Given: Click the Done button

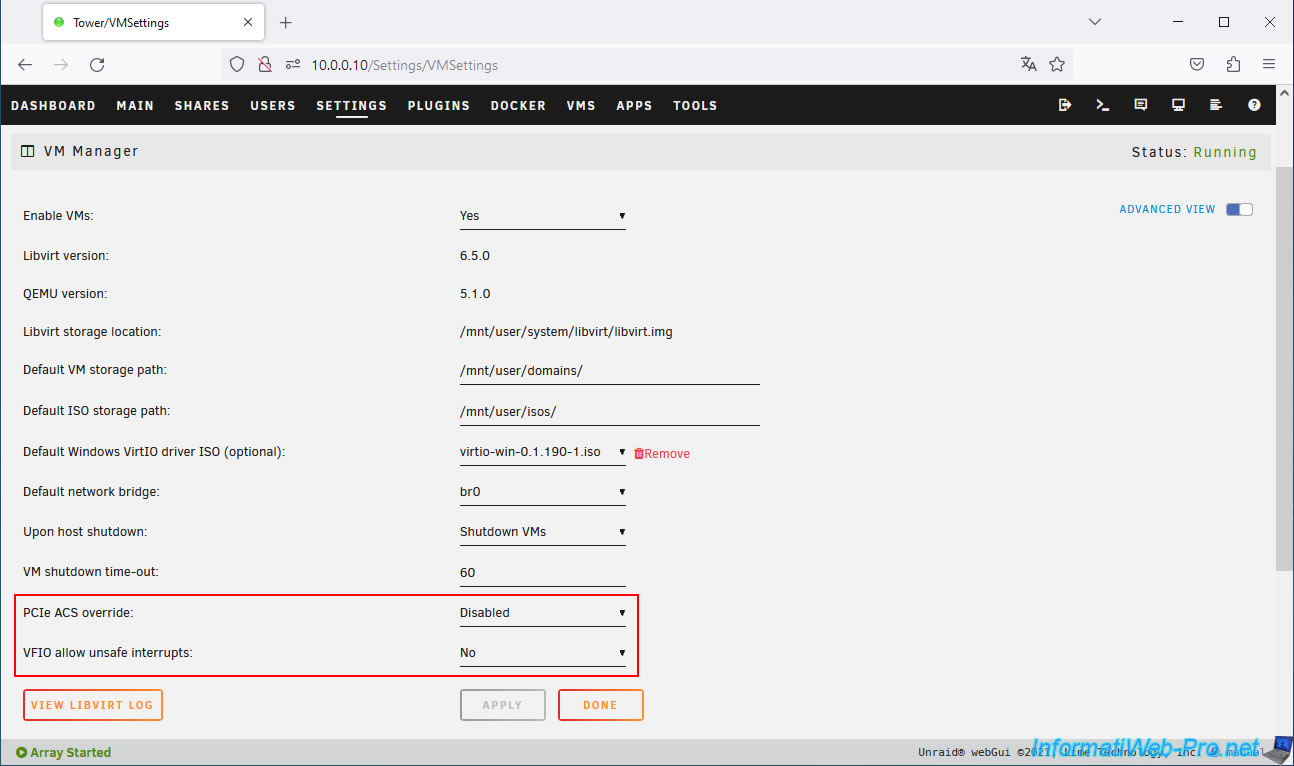Looking at the screenshot, I should tap(600, 705).
